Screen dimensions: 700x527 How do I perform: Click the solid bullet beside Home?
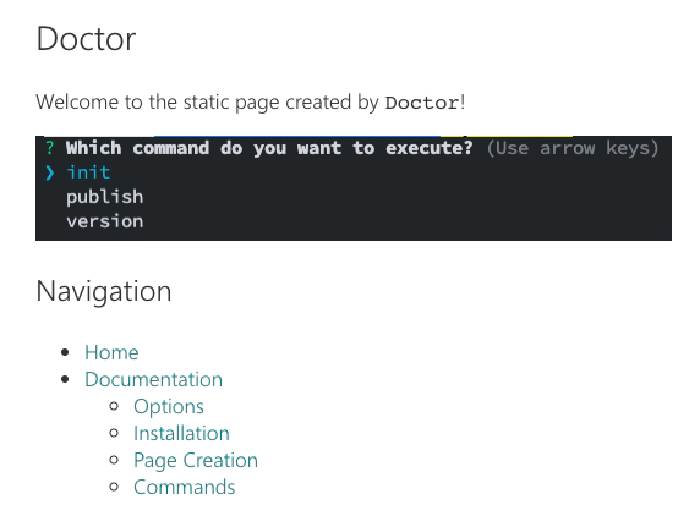(65, 352)
